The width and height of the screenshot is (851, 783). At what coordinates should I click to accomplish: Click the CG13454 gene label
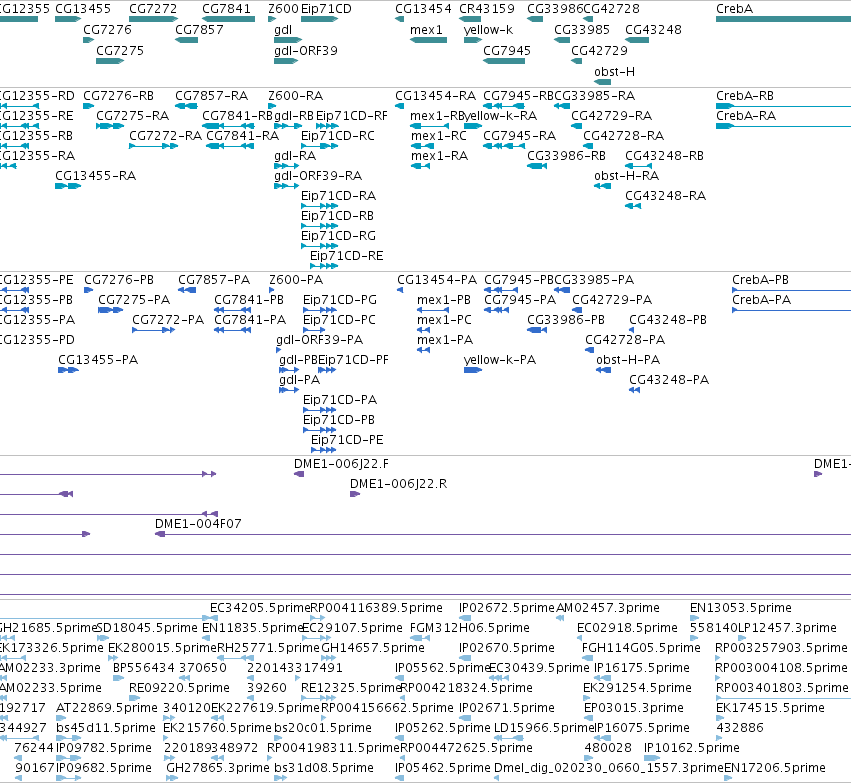tap(423, 9)
